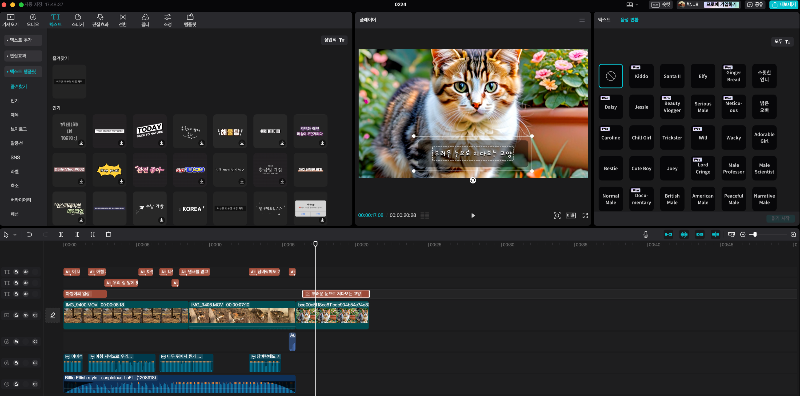Hide the second text track with eye icon
800x396 pixels.
click(x=26, y=283)
